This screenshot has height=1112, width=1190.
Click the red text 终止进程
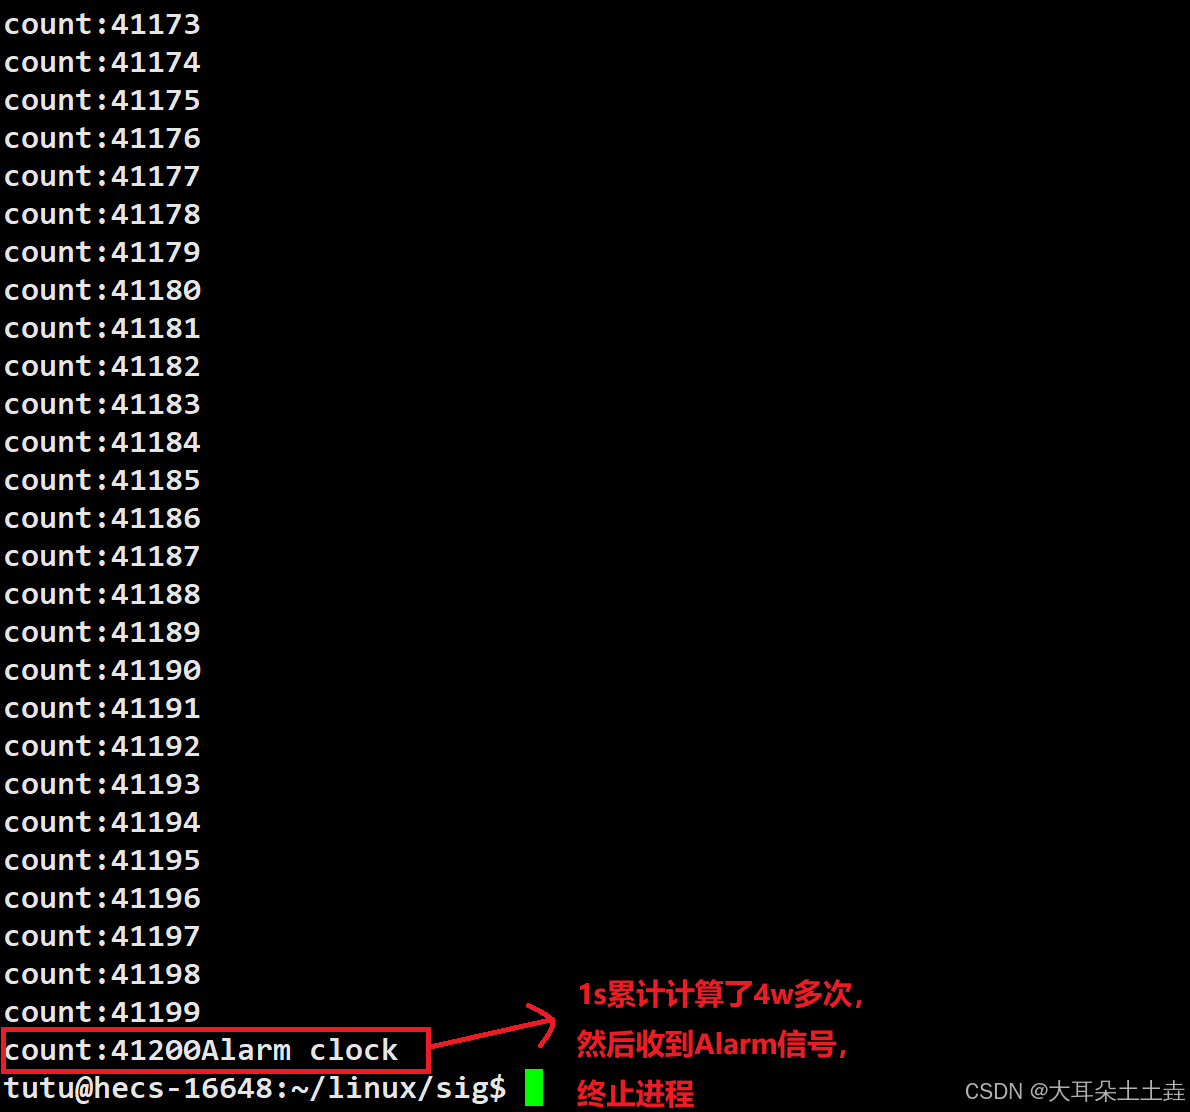click(635, 1094)
